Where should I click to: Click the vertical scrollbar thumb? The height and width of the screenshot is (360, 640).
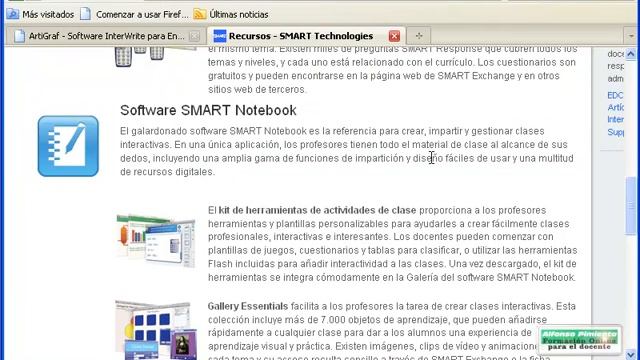click(x=631, y=206)
